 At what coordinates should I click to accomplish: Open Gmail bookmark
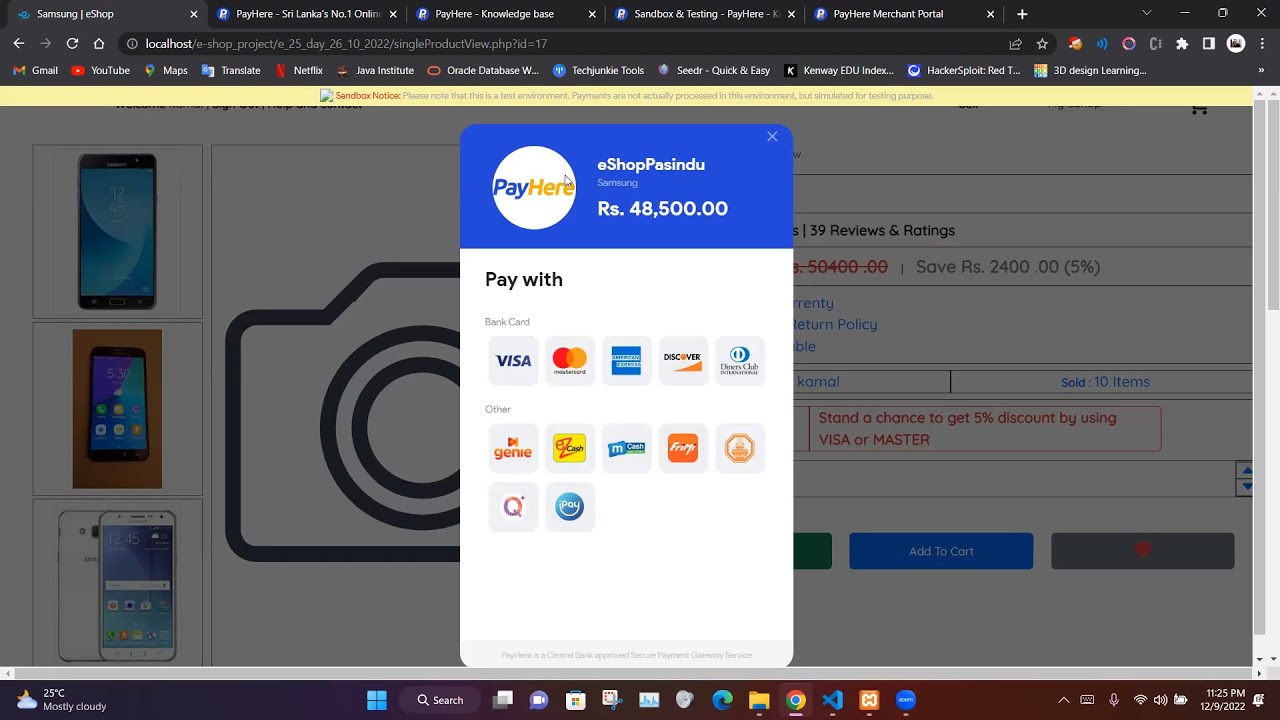point(36,71)
